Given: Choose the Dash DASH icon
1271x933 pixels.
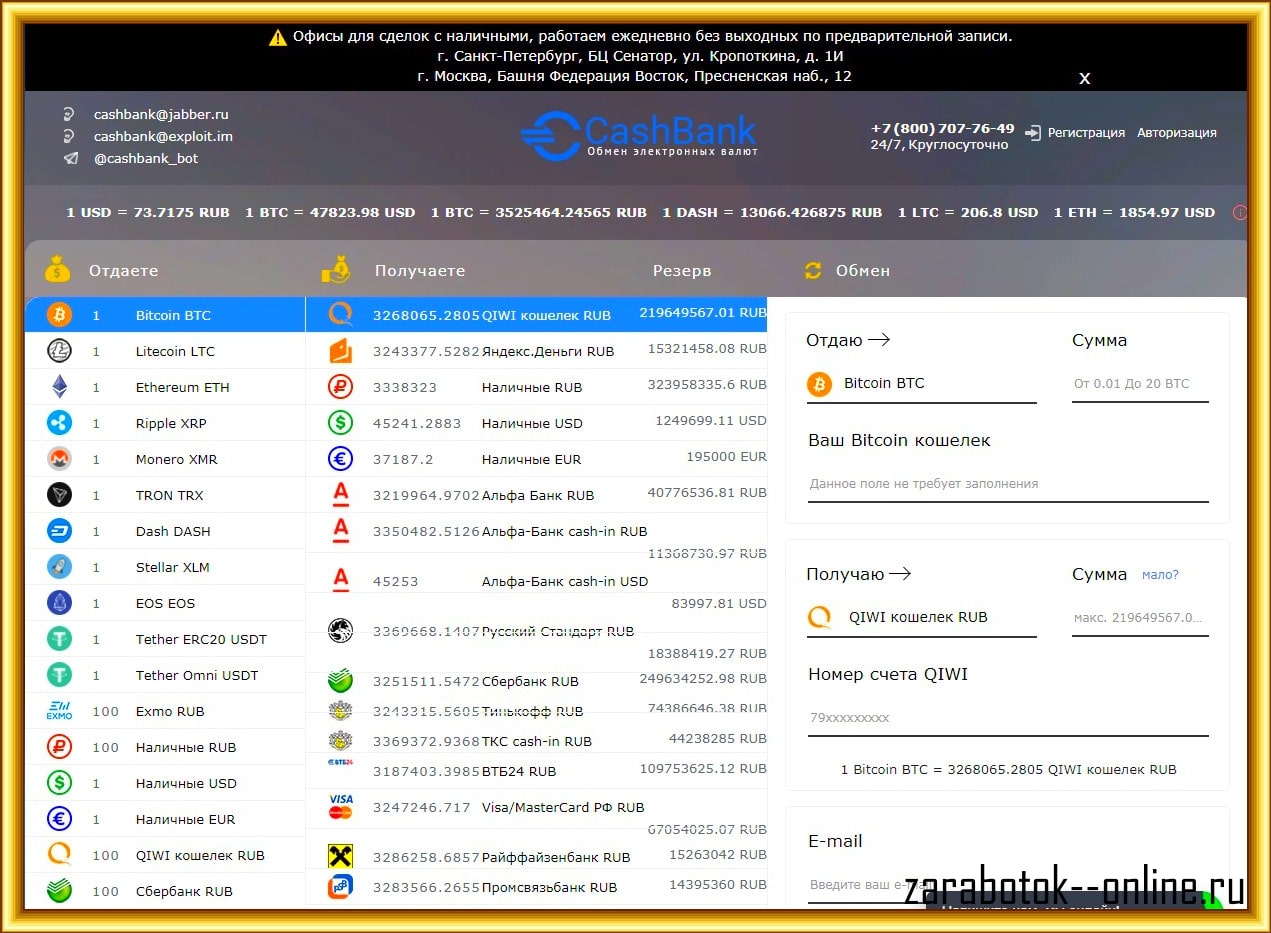Looking at the screenshot, I should 60,531.
